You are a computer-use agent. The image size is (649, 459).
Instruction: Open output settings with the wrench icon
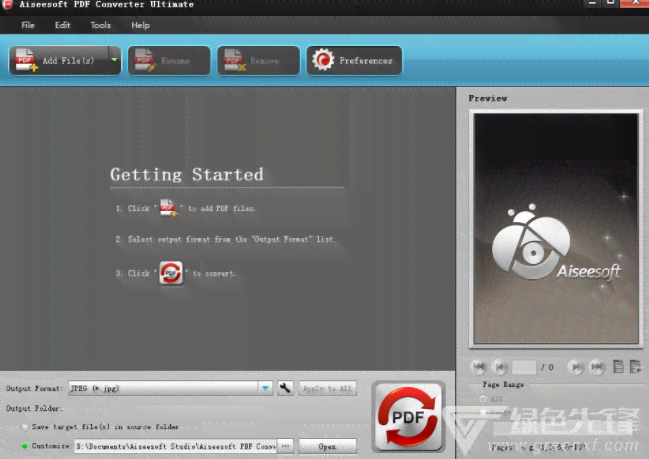click(285, 388)
